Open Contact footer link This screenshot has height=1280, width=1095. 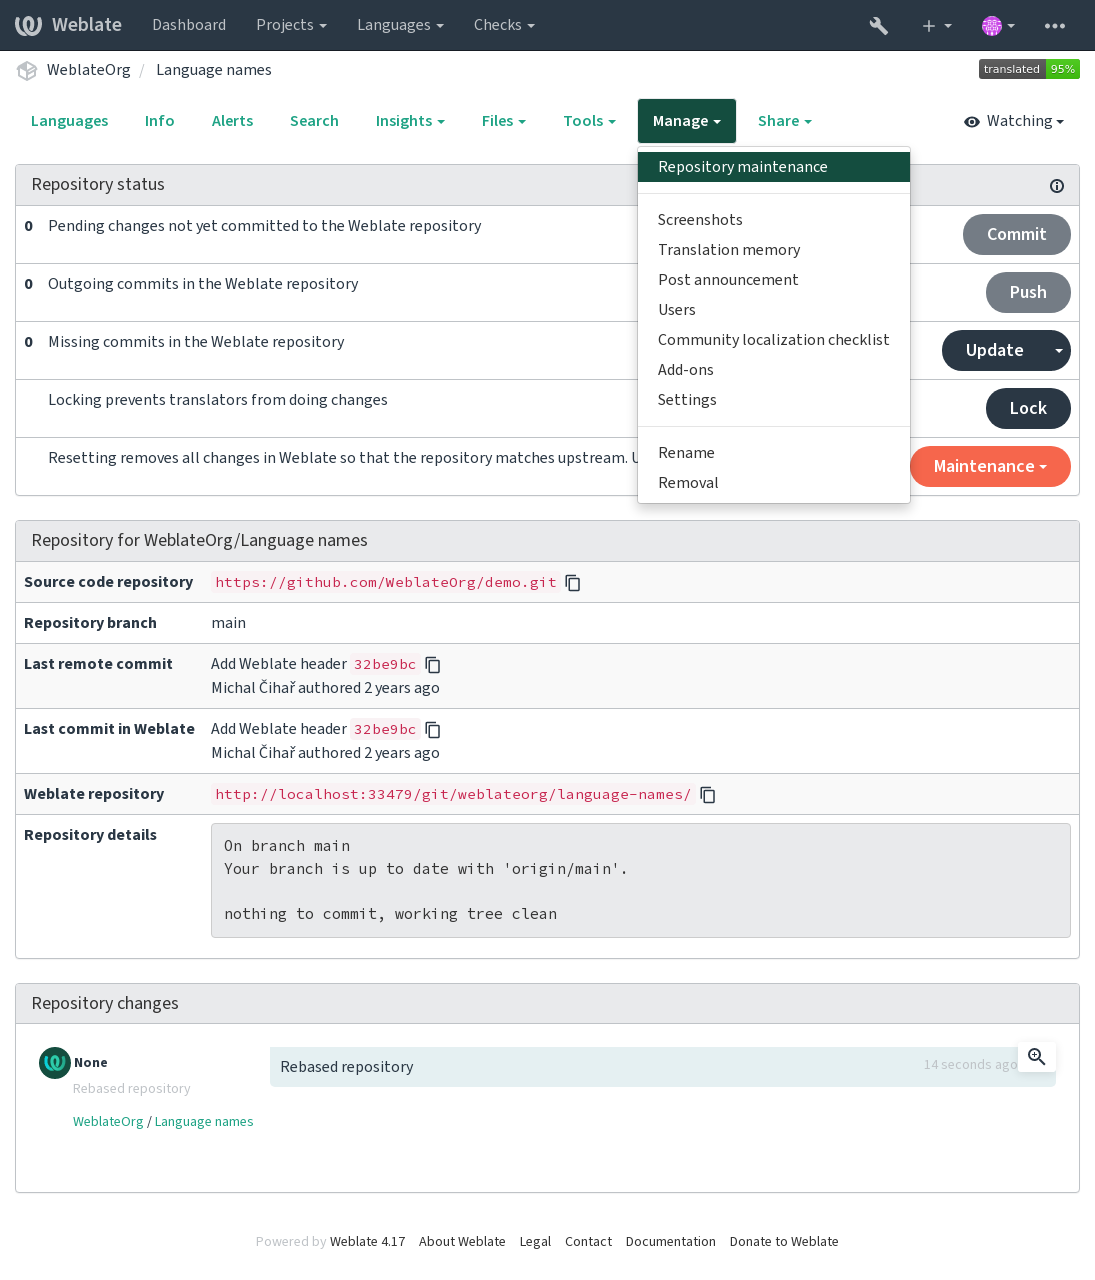click(x=588, y=1242)
